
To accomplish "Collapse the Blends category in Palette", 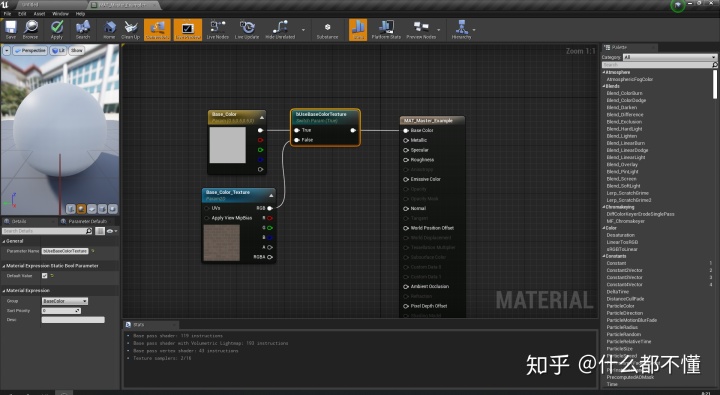I will coord(604,86).
